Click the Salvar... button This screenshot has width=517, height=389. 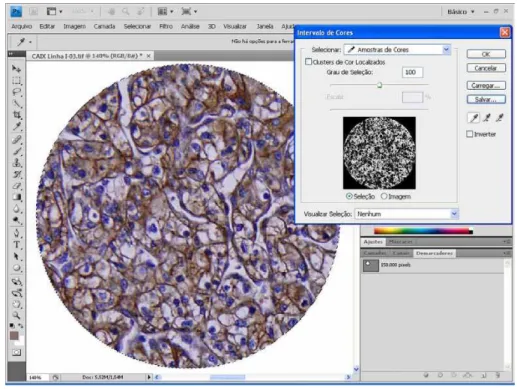(x=486, y=100)
